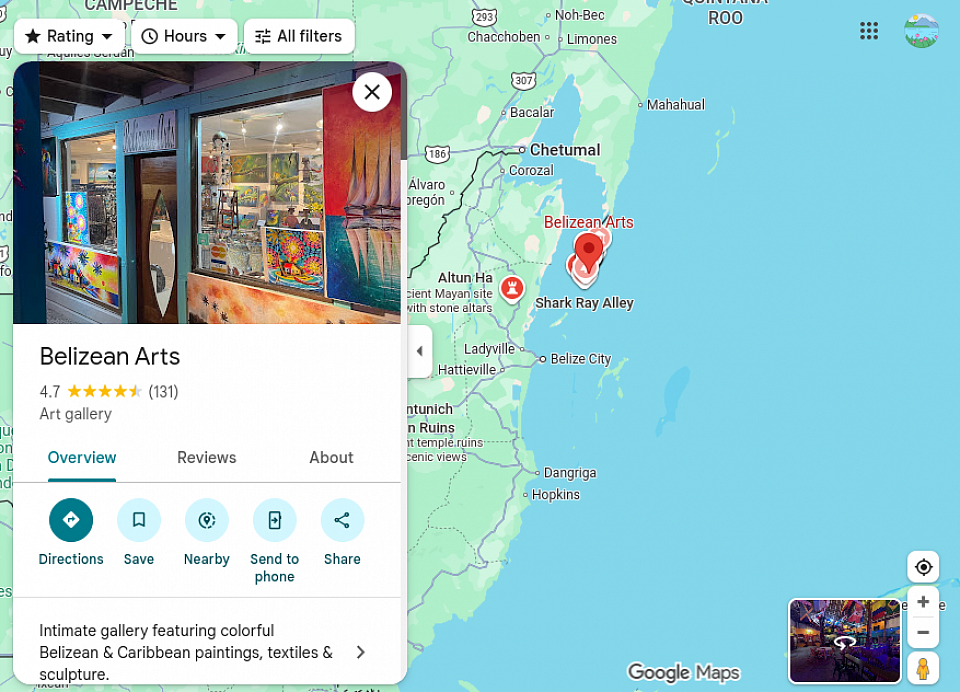Zoom out on the map
This screenshot has width=960, height=692.
[x=923, y=633]
